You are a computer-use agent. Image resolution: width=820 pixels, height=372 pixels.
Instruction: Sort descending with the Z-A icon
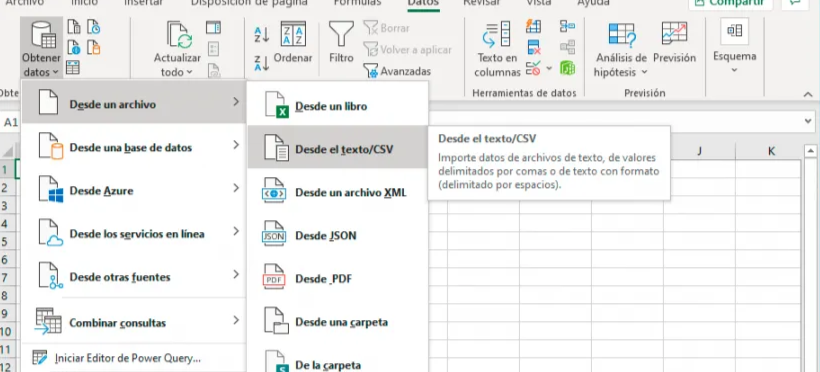click(x=261, y=62)
